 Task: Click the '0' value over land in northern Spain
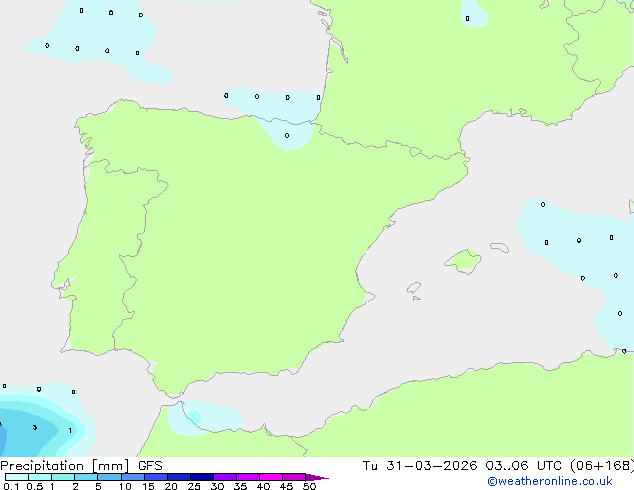pos(287,135)
